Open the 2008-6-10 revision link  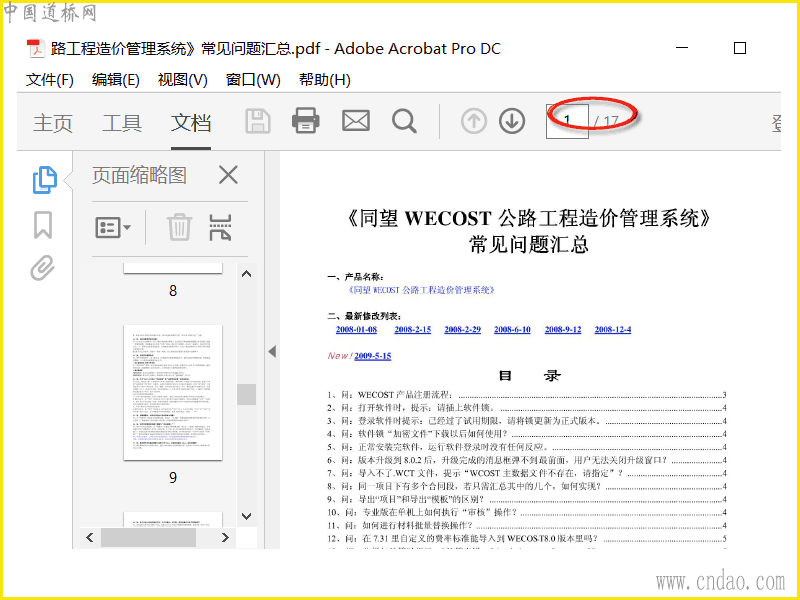[512, 330]
